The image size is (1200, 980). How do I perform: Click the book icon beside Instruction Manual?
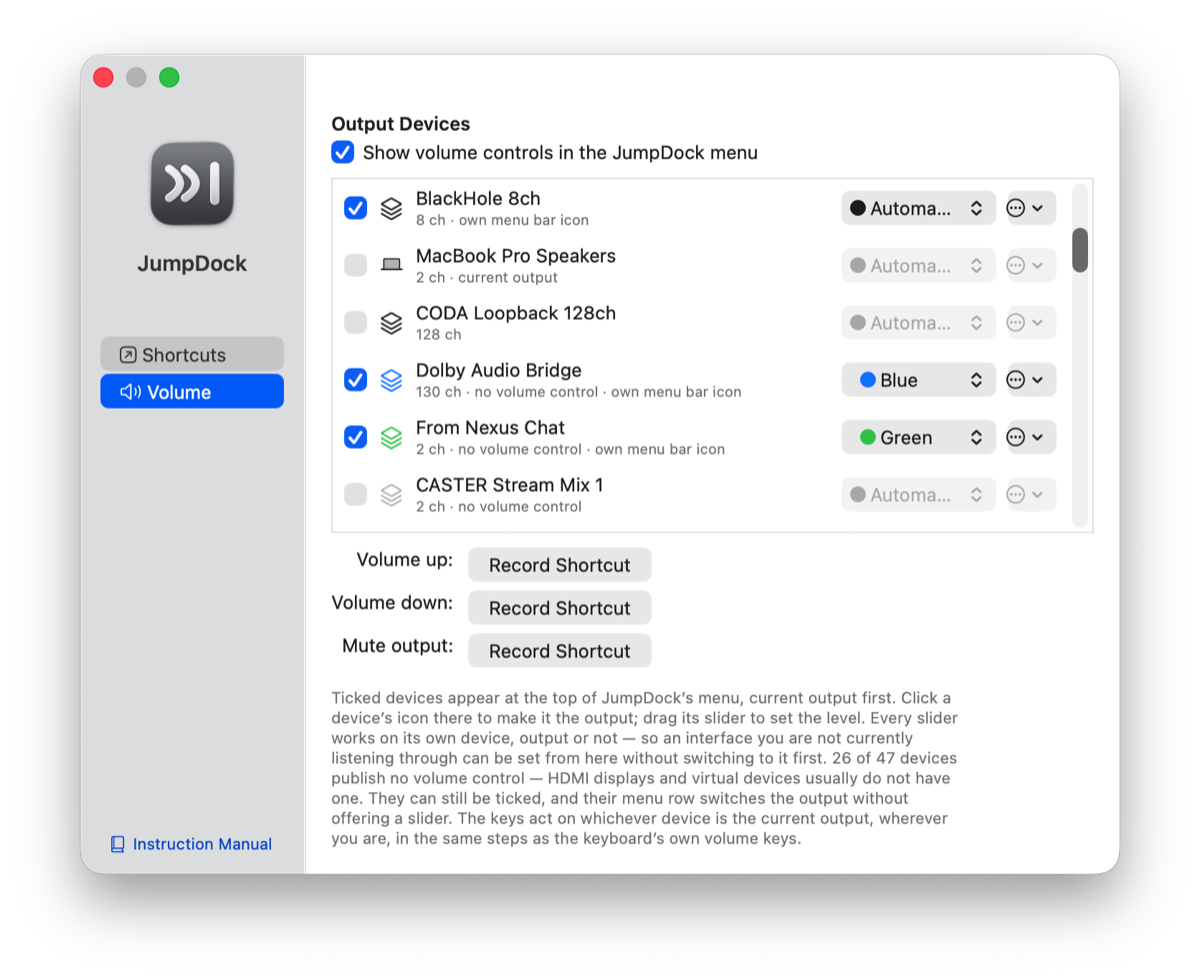(x=118, y=844)
